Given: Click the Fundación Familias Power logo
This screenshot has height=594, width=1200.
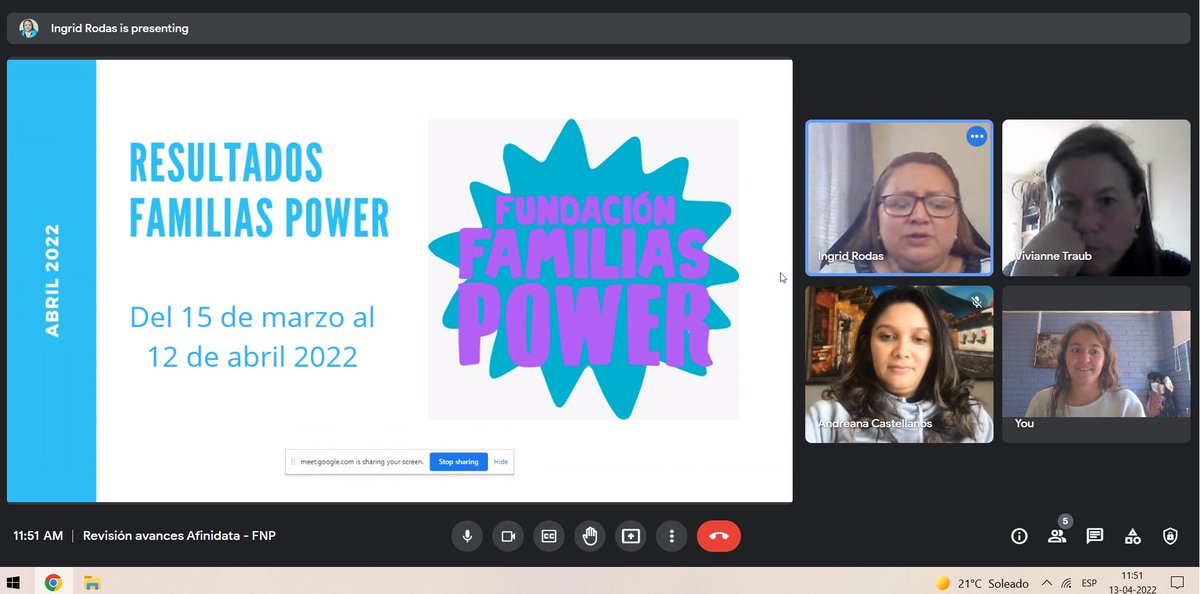Looking at the screenshot, I should point(584,269).
